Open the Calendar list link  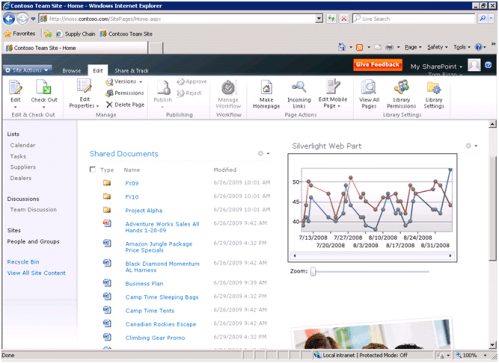(23, 145)
